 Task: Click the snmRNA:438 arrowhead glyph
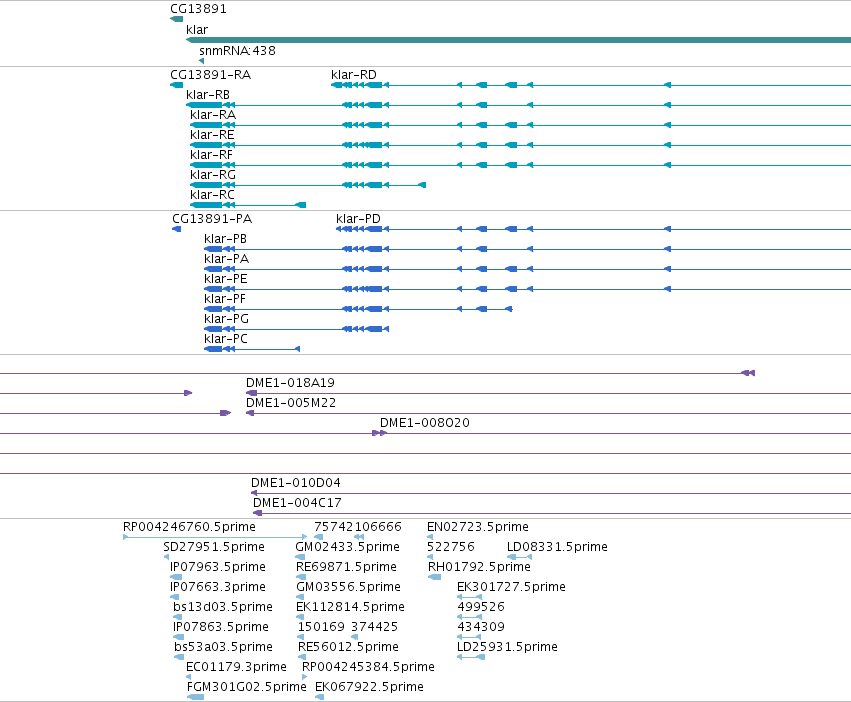click(x=201, y=61)
